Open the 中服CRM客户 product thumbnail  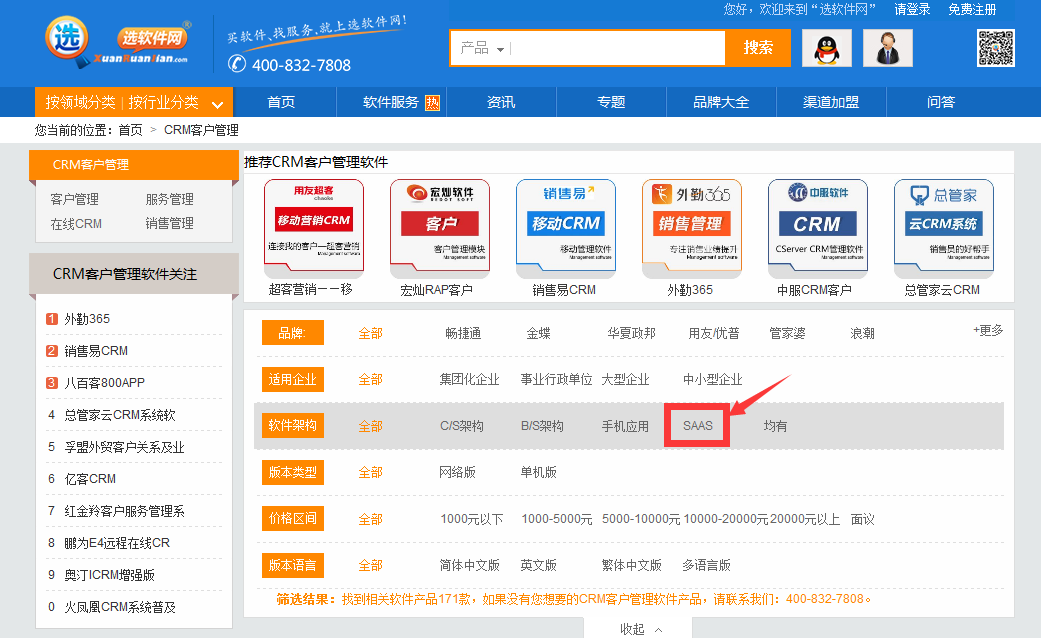(818, 229)
